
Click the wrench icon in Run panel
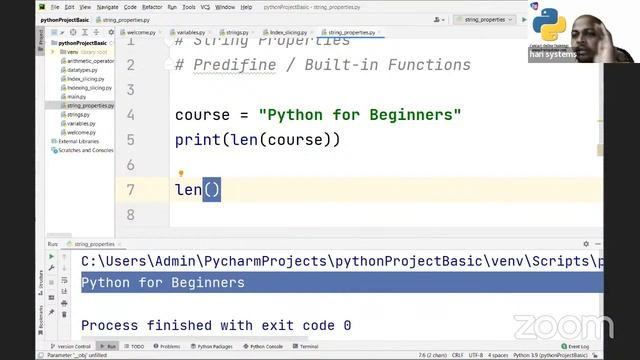coord(51,268)
